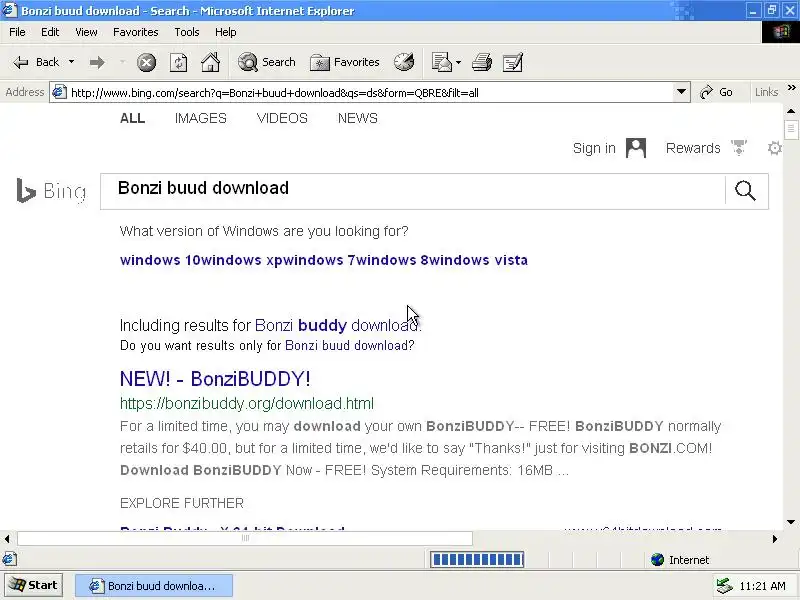Open the NEW! - BonziBUDDY! result

[x=215, y=379]
